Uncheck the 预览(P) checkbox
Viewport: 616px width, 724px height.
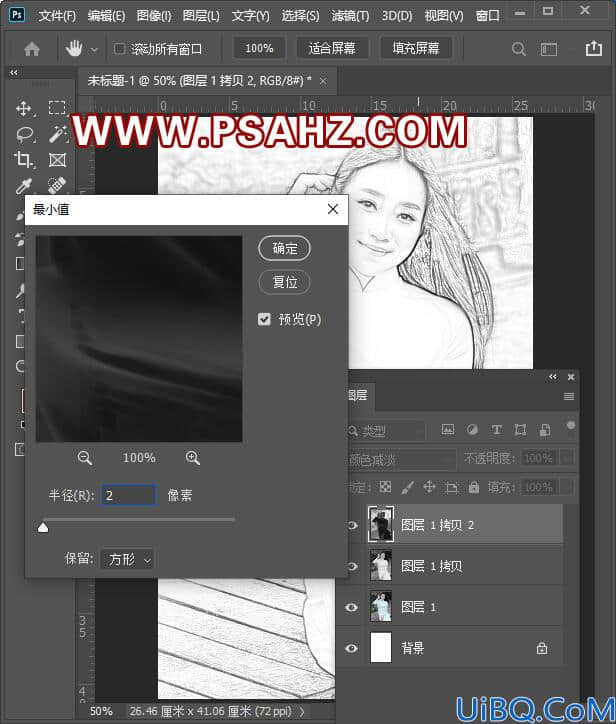click(264, 319)
